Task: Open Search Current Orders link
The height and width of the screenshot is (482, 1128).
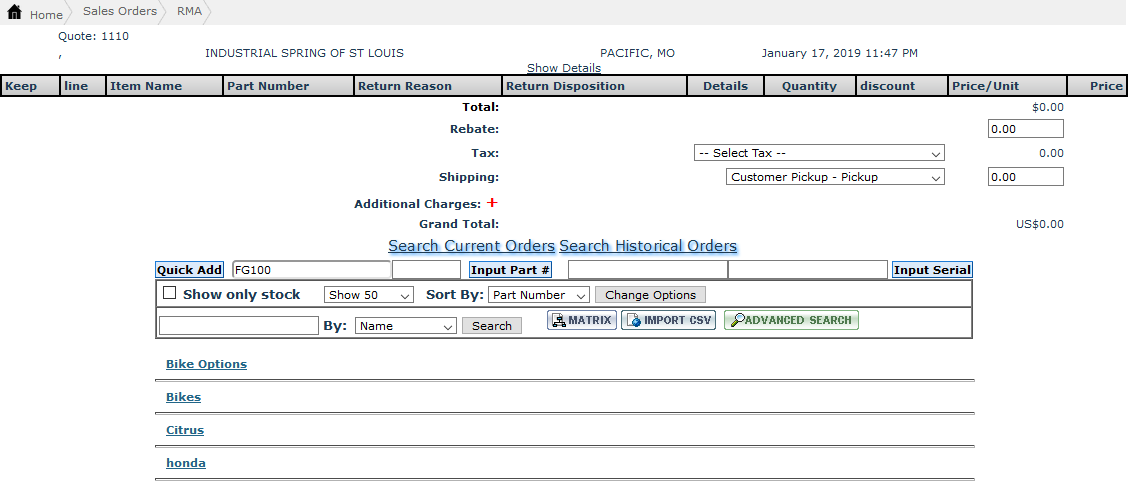Action: click(471, 246)
